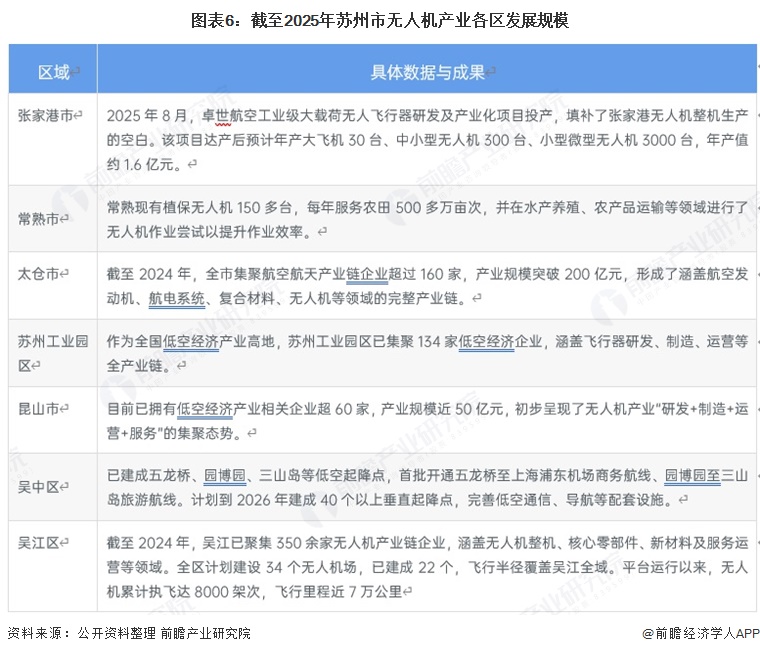Image resolution: width=760 pixels, height=654 pixels.
Task: Click the 太仓市 row label
Action: [45, 272]
